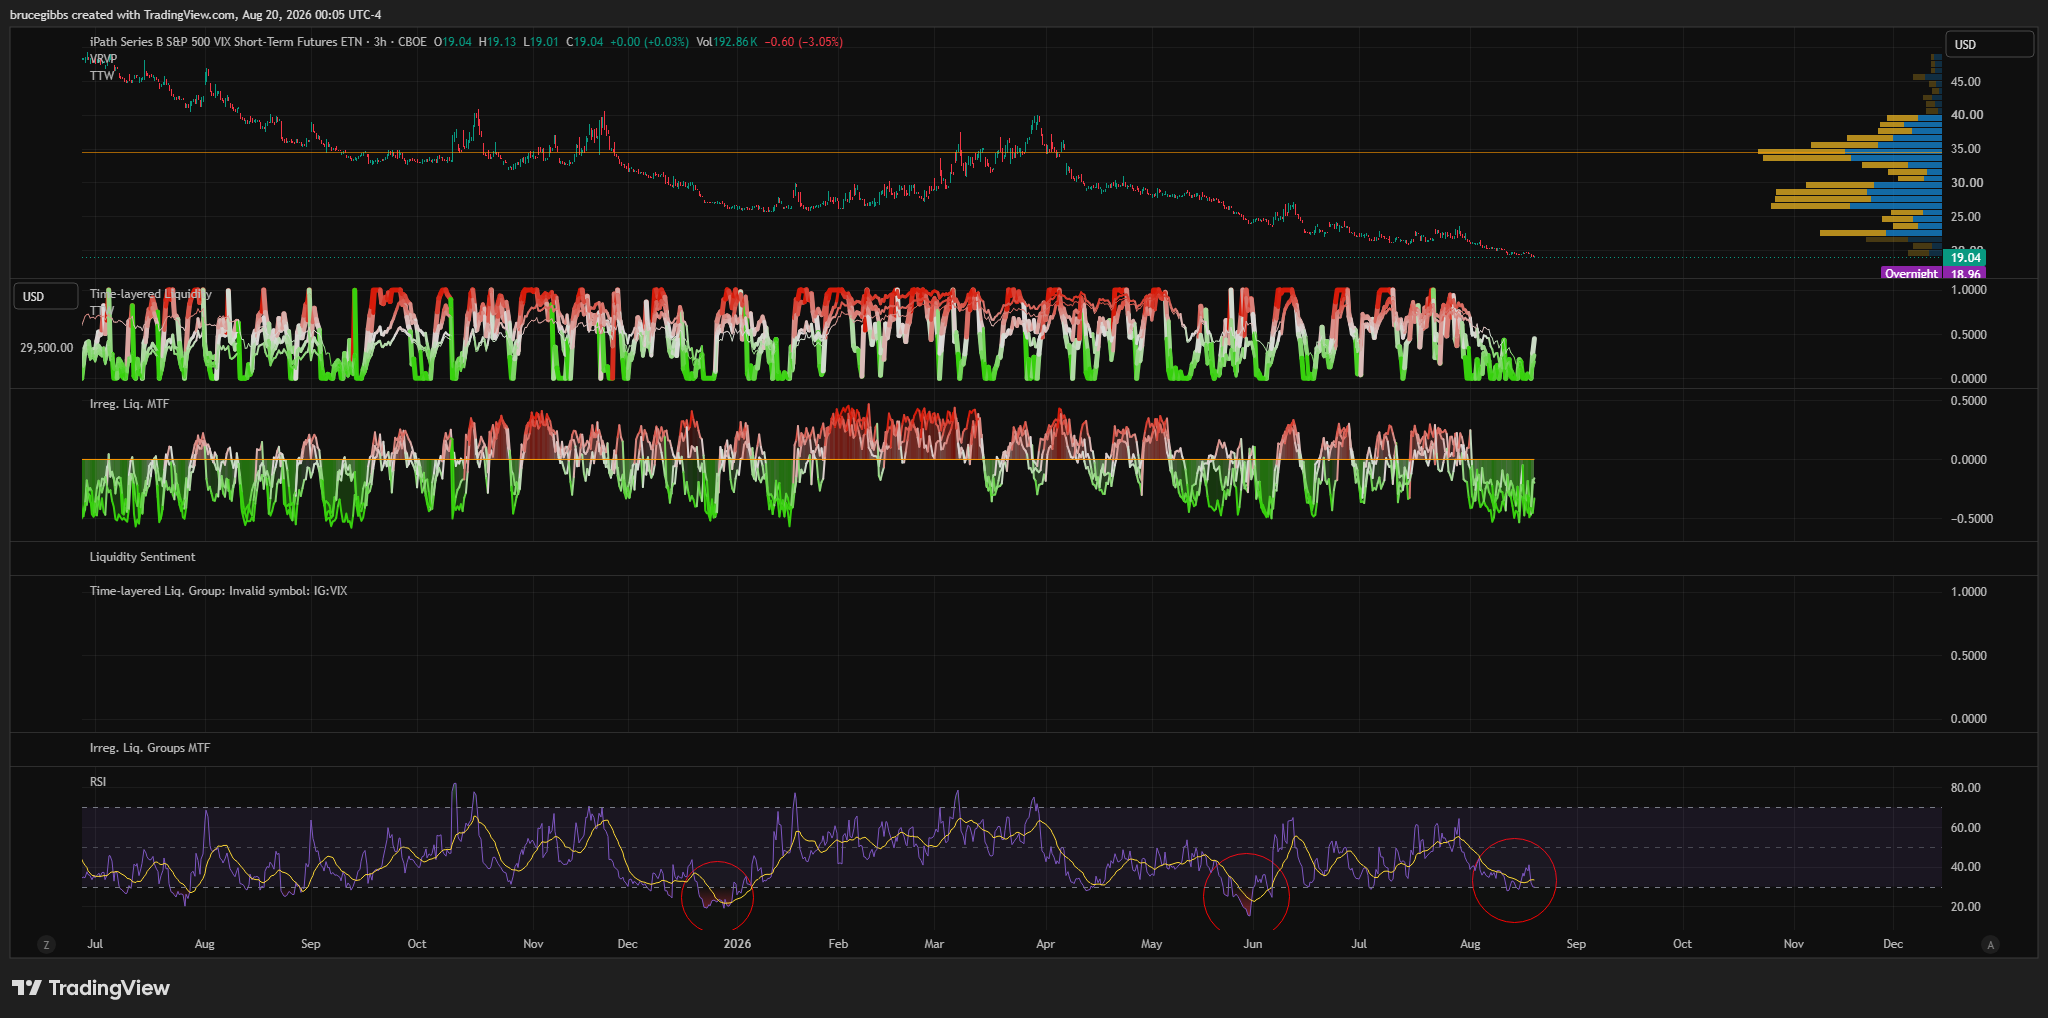
Task: Click the A auto-scale icon on the time axis
Action: click(x=1991, y=944)
